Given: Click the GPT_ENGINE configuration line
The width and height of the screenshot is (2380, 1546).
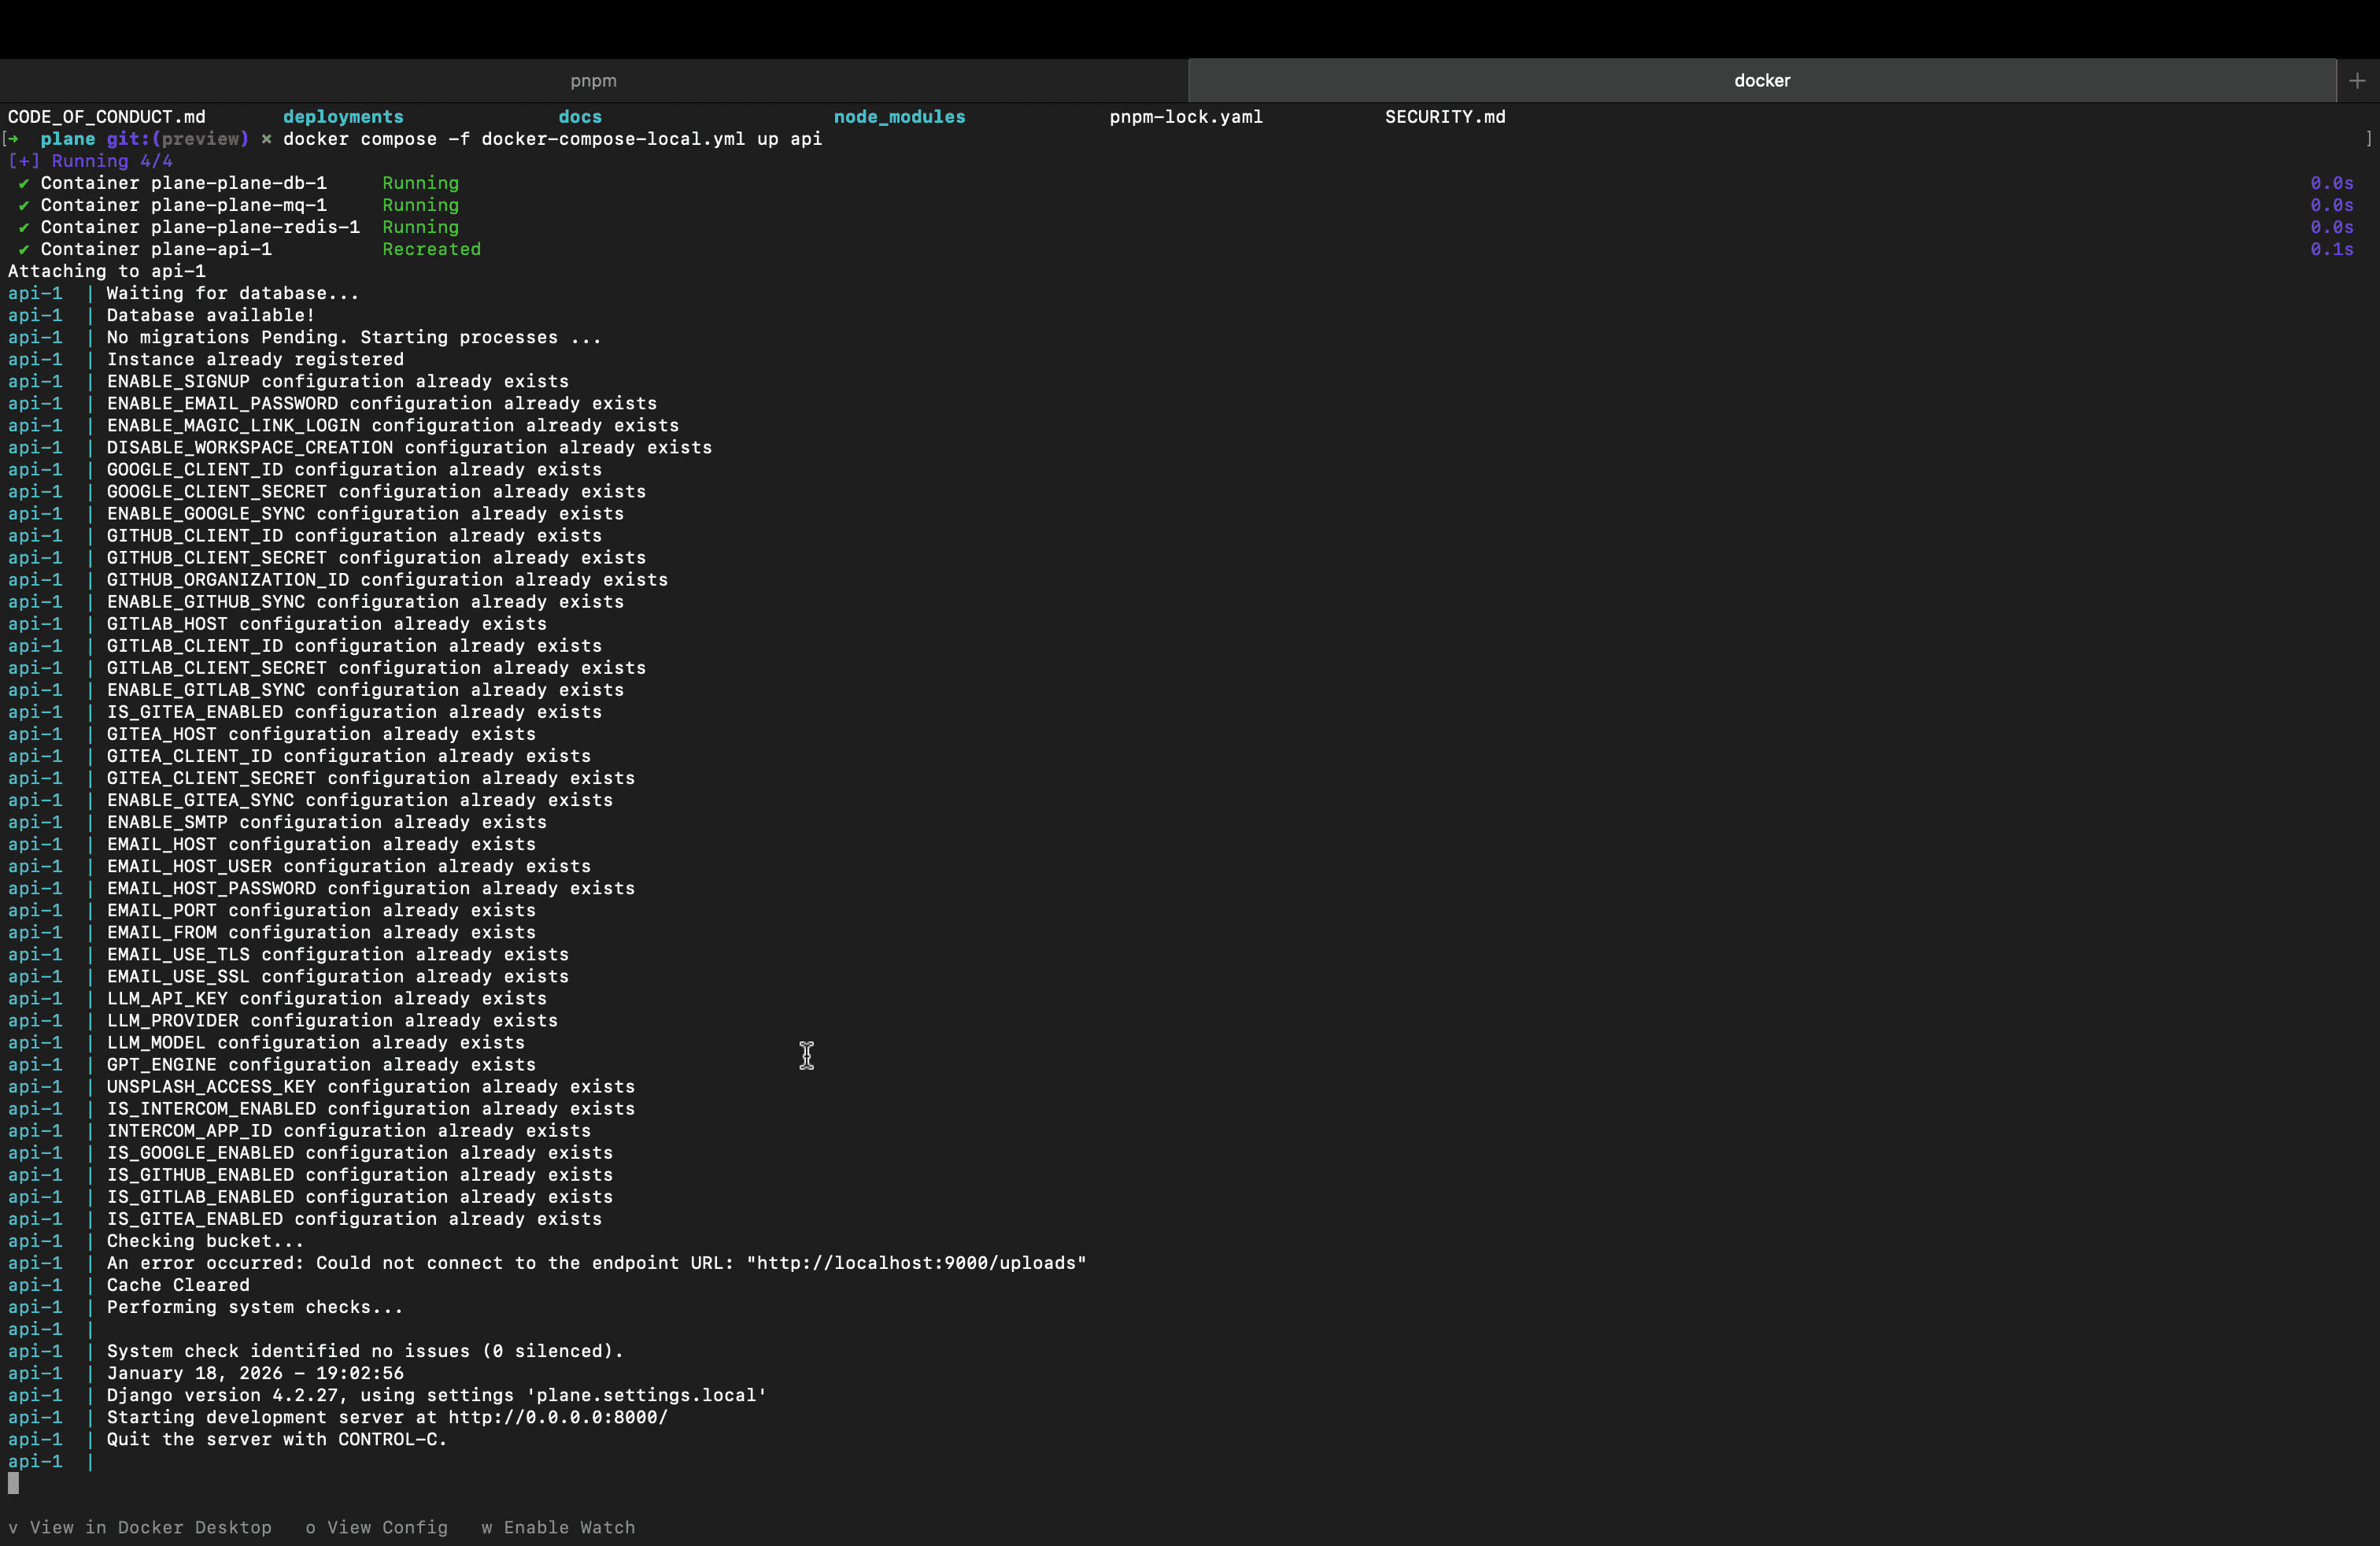Looking at the screenshot, I should pyautogui.click(x=321, y=1064).
